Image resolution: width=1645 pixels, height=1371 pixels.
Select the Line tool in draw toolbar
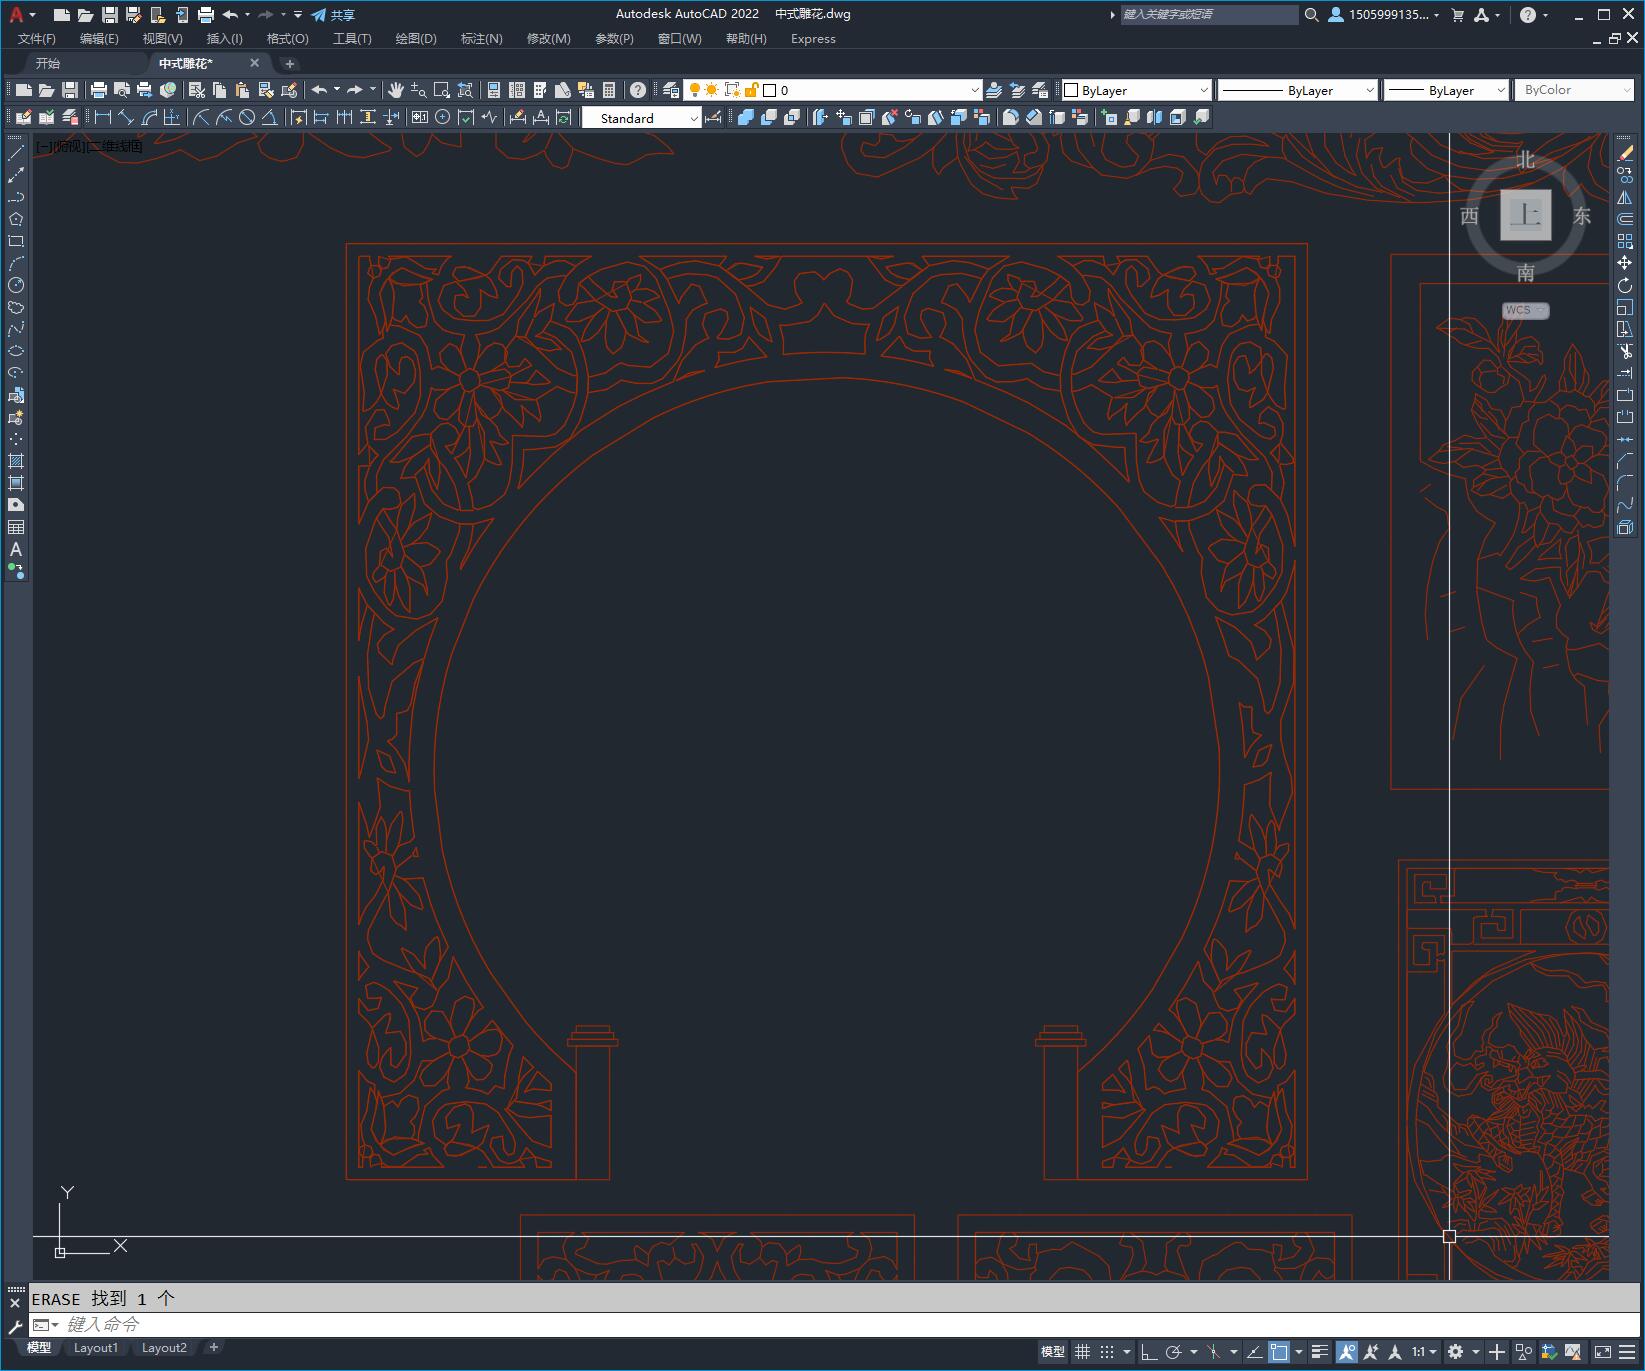point(16,153)
